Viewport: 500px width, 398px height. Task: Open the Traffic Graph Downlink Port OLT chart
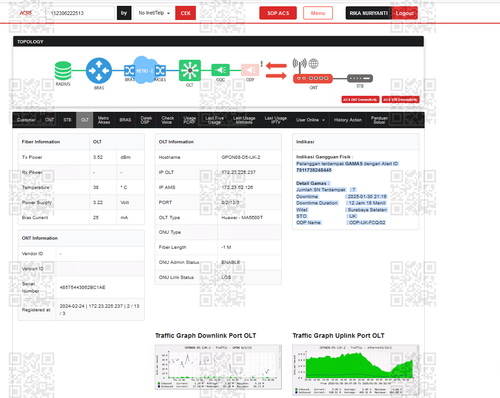[x=218, y=367]
